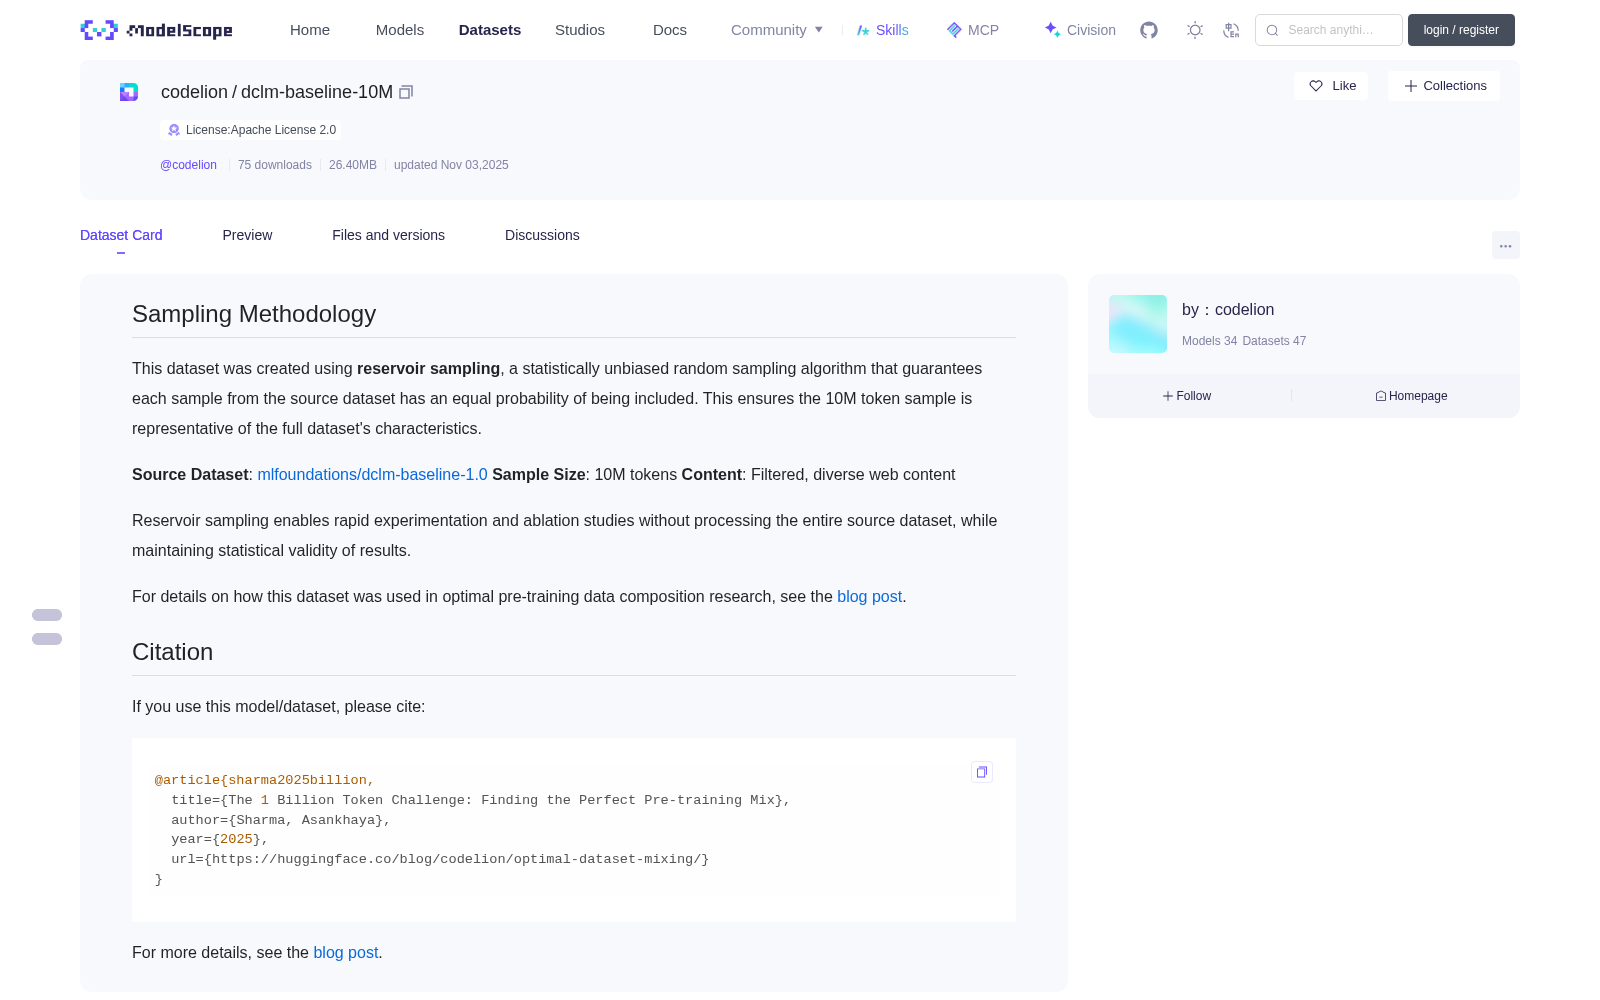Click the ModelScope logo
The width and height of the screenshot is (1600, 1000).
(157, 30)
